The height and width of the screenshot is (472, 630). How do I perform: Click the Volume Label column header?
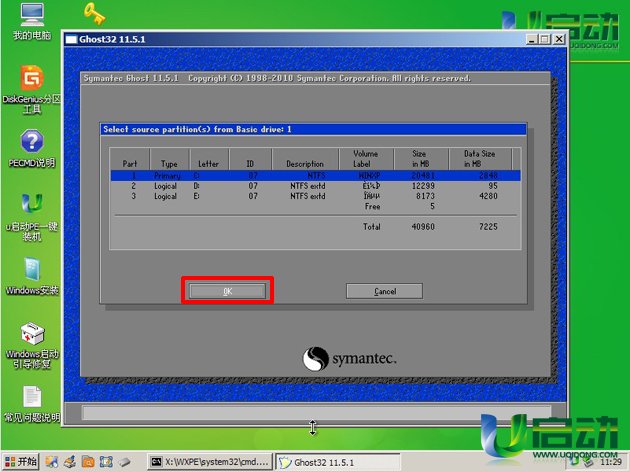pos(366,159)
